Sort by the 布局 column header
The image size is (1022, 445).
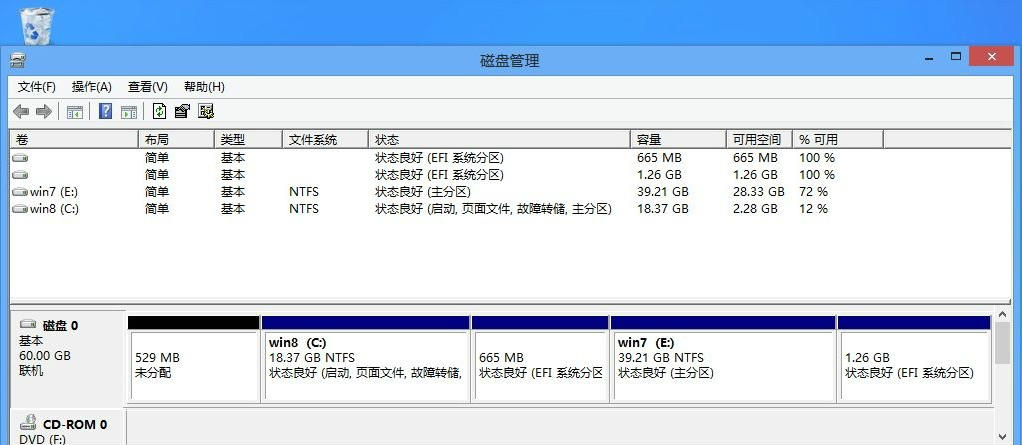(177, 139)
